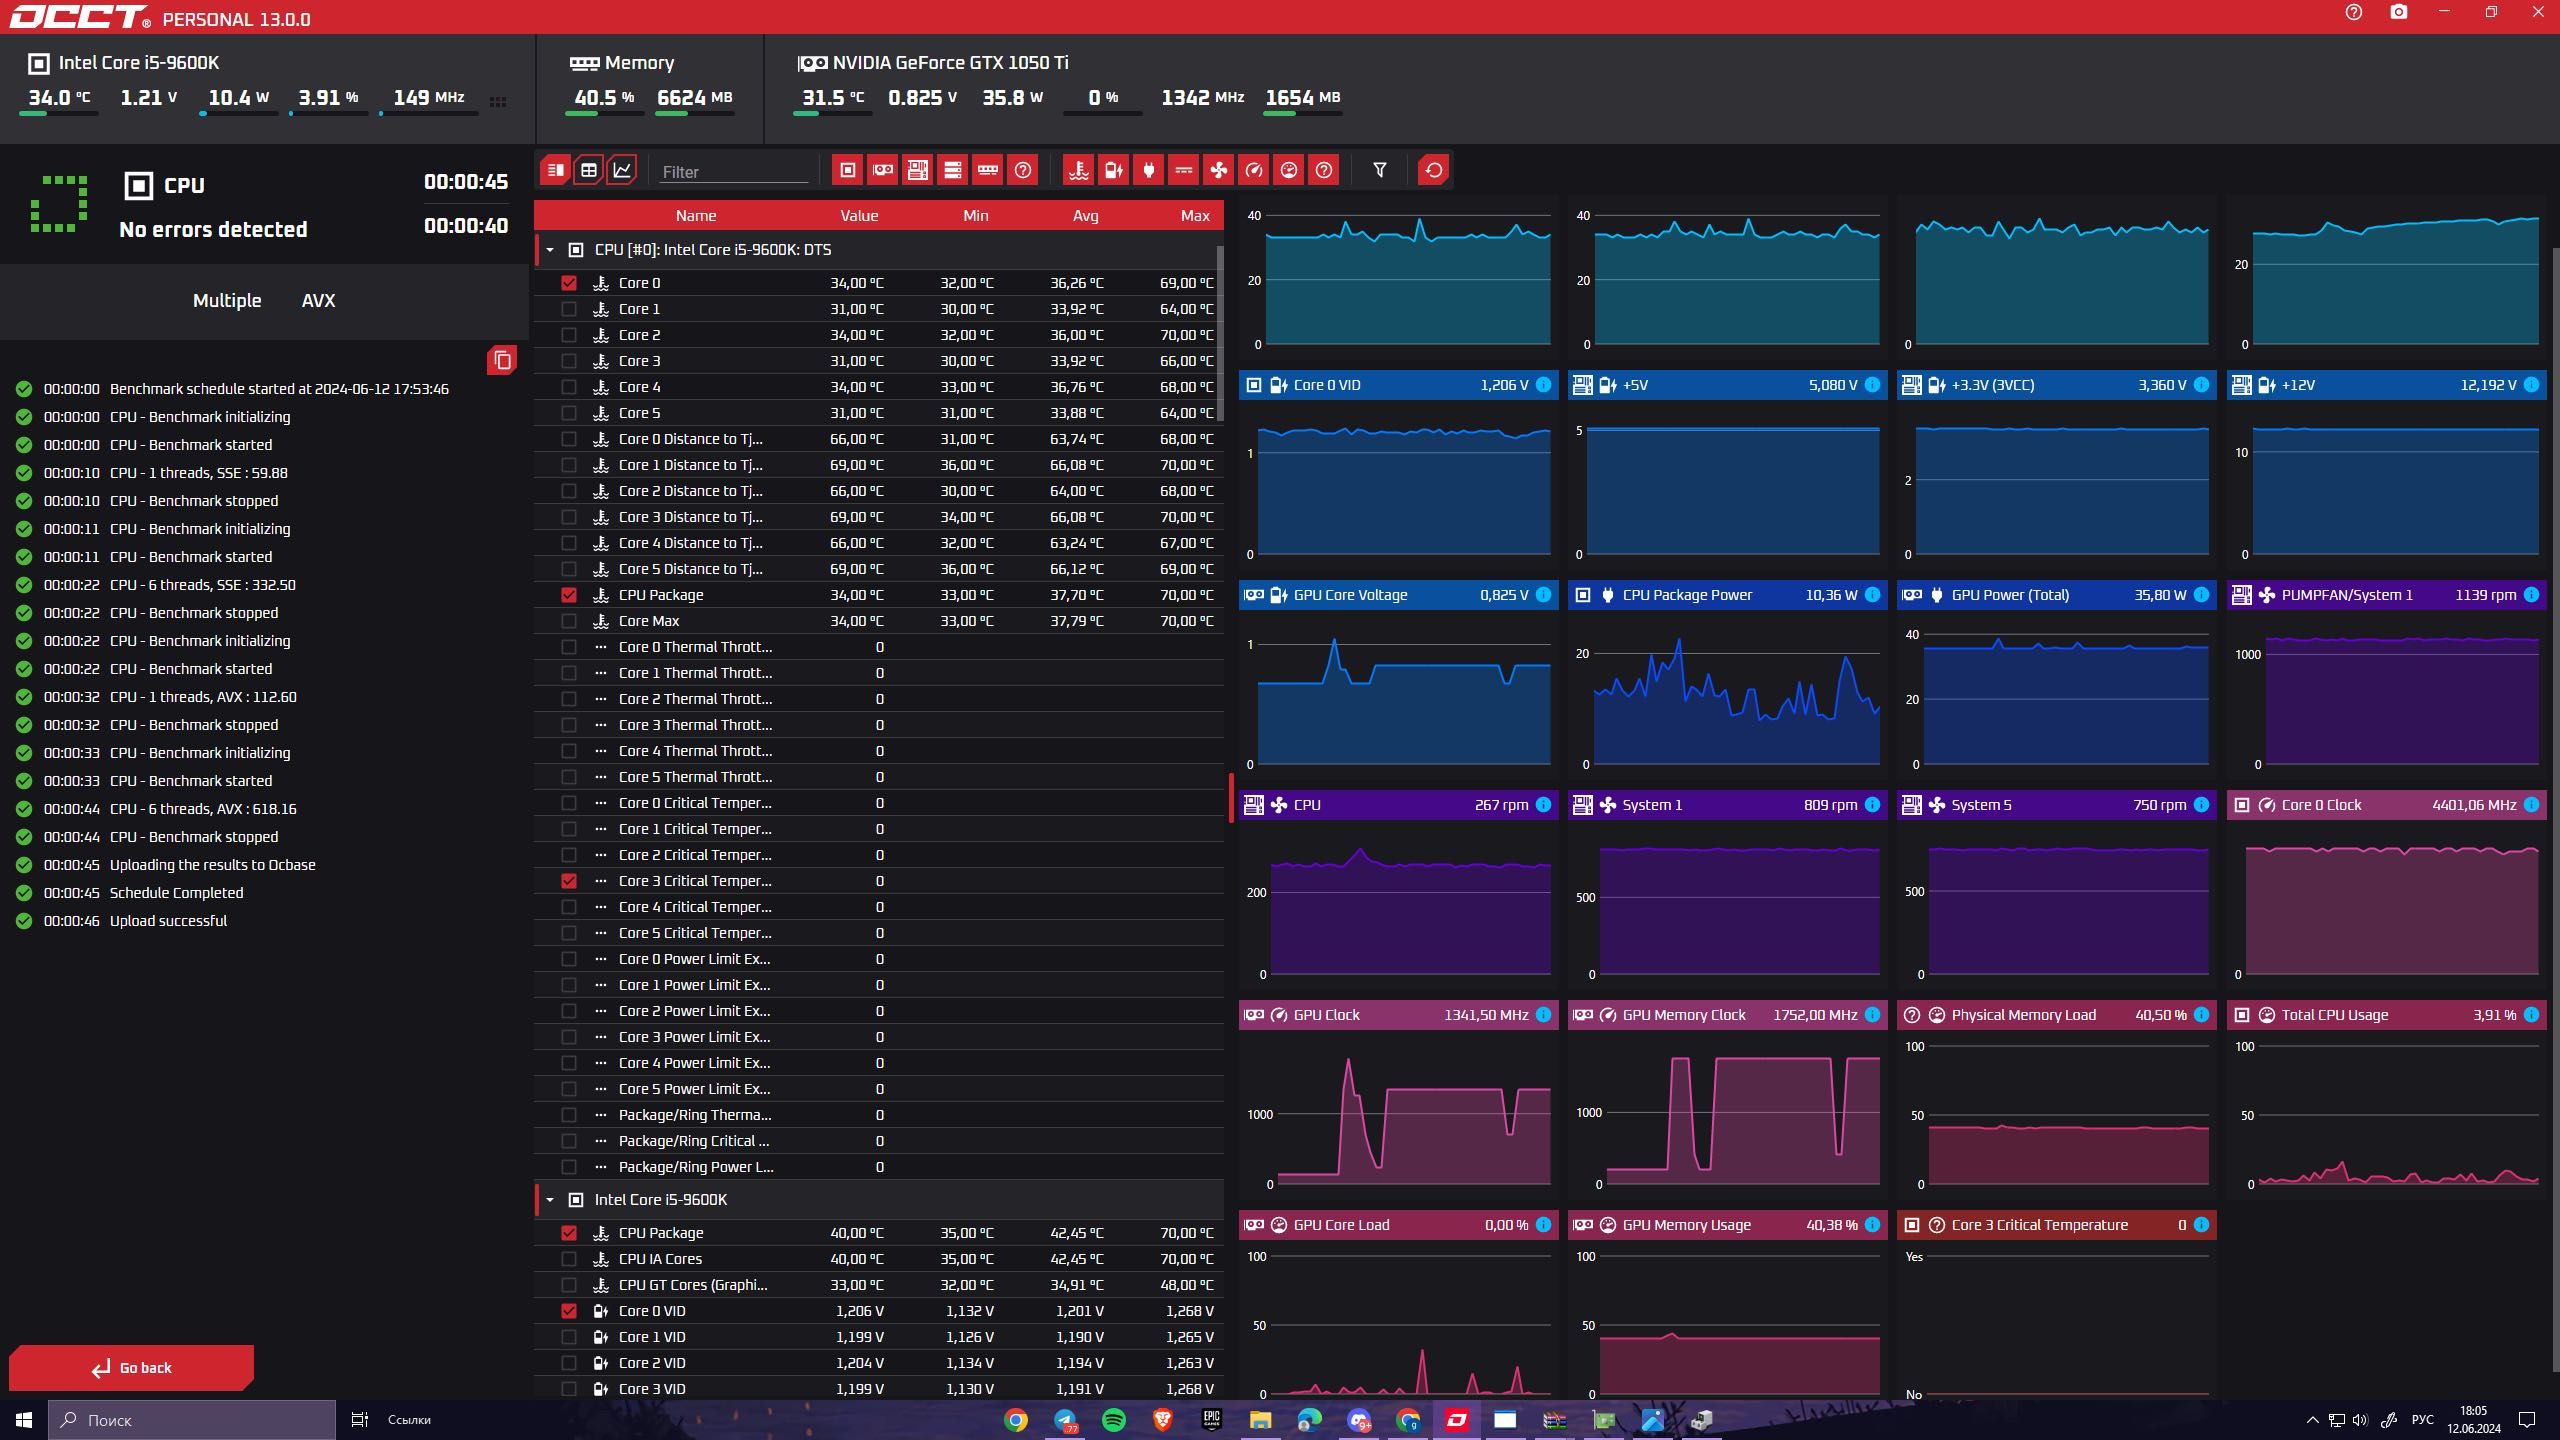Open the Windows Start menu

(x=24, y=1420)
